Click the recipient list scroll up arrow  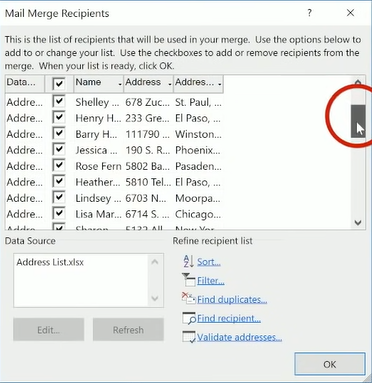click(358, 82)
